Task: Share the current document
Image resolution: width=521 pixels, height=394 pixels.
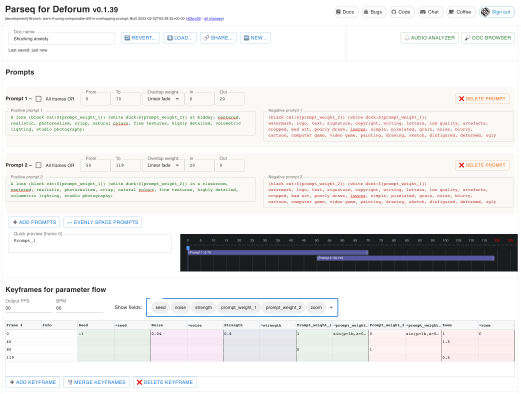Action: (x=218, y=38)
